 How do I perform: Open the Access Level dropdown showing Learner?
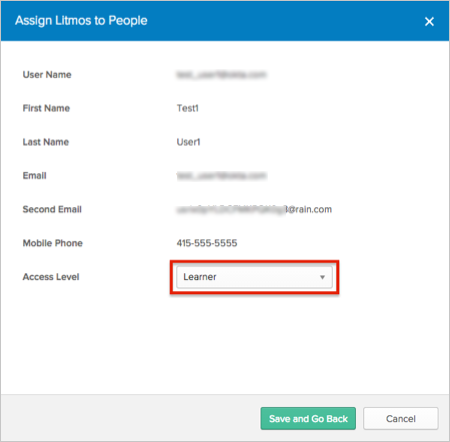pos(254,277)
